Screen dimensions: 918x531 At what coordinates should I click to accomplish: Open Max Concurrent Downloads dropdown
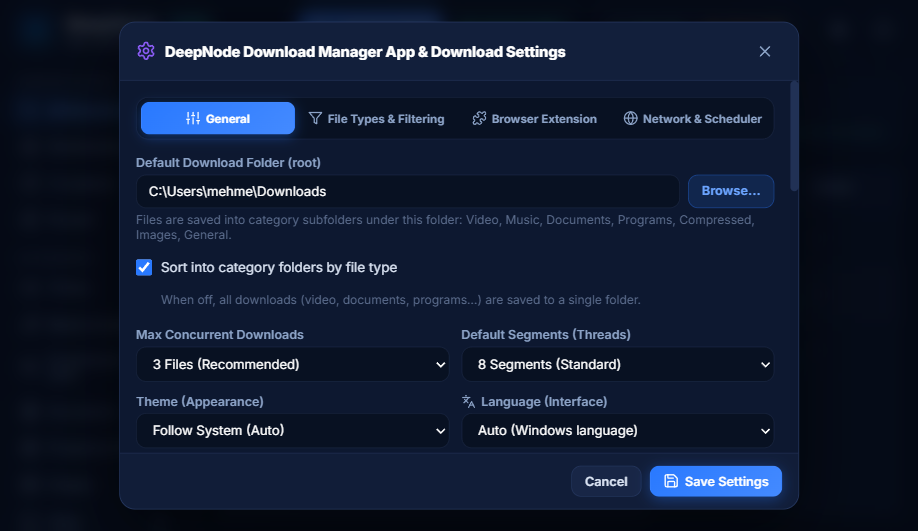[x=293, y=364]
